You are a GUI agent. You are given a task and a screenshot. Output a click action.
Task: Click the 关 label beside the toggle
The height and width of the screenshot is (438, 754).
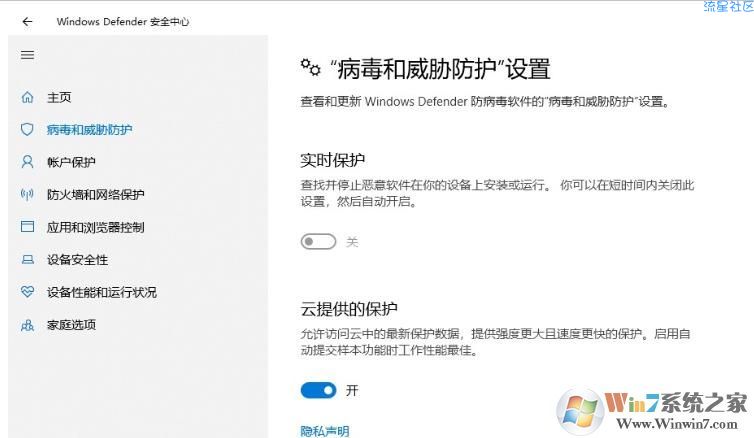[352, 242]
